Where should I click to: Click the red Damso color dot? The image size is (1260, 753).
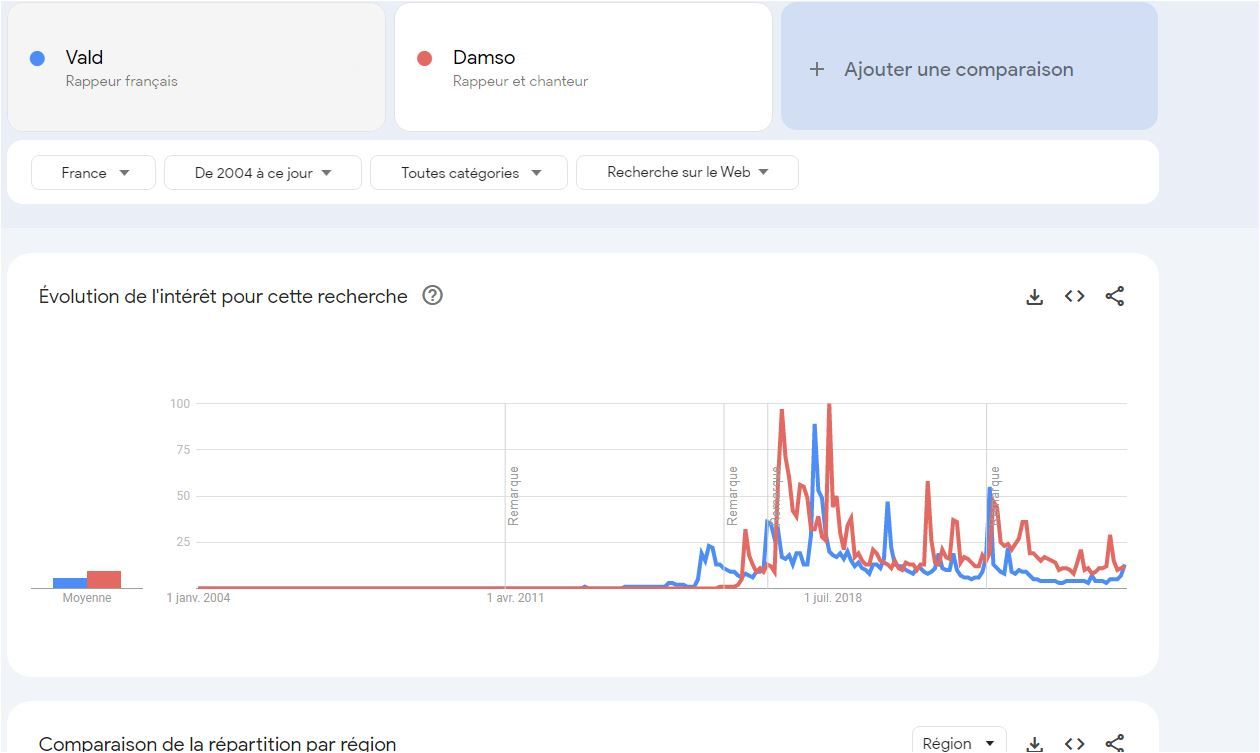pos(424,58)
